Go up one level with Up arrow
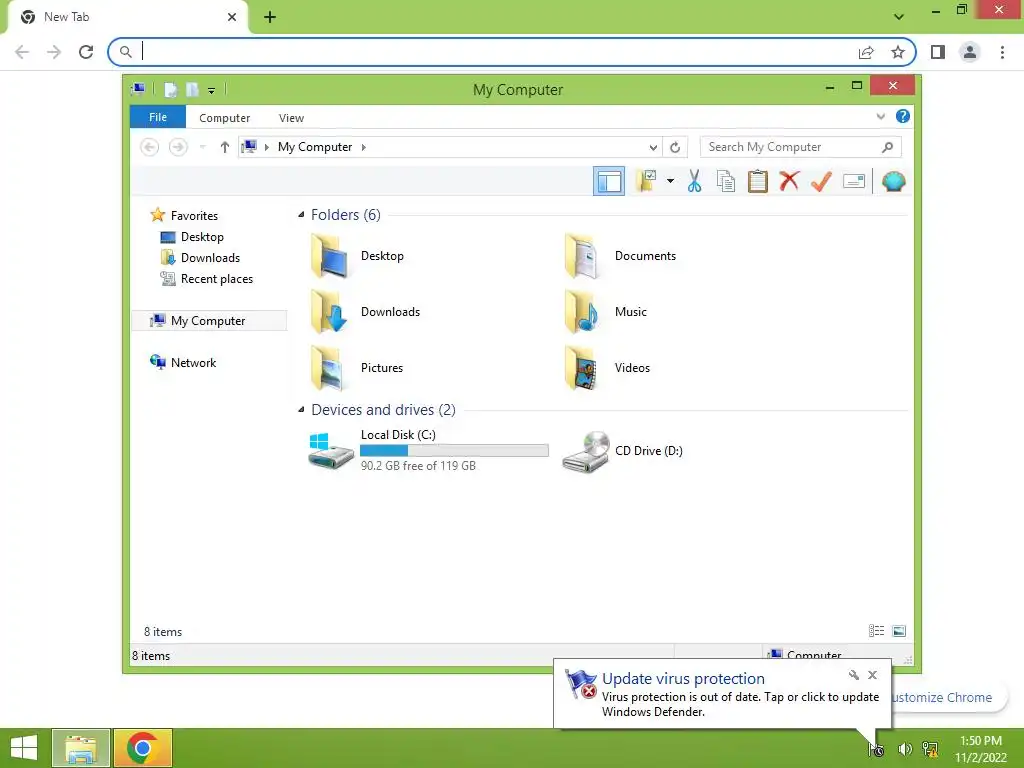The height and width of the screenshot is (768, 1024). pyautogui.click(x=225, y=147)
